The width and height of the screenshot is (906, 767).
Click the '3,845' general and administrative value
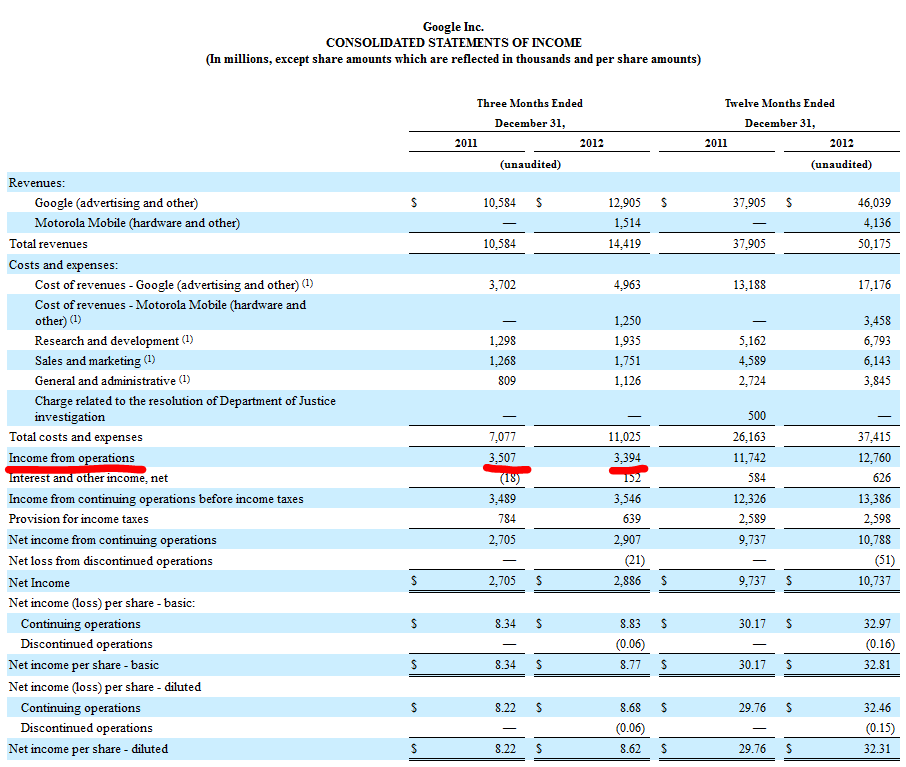[x=877, y=381]
